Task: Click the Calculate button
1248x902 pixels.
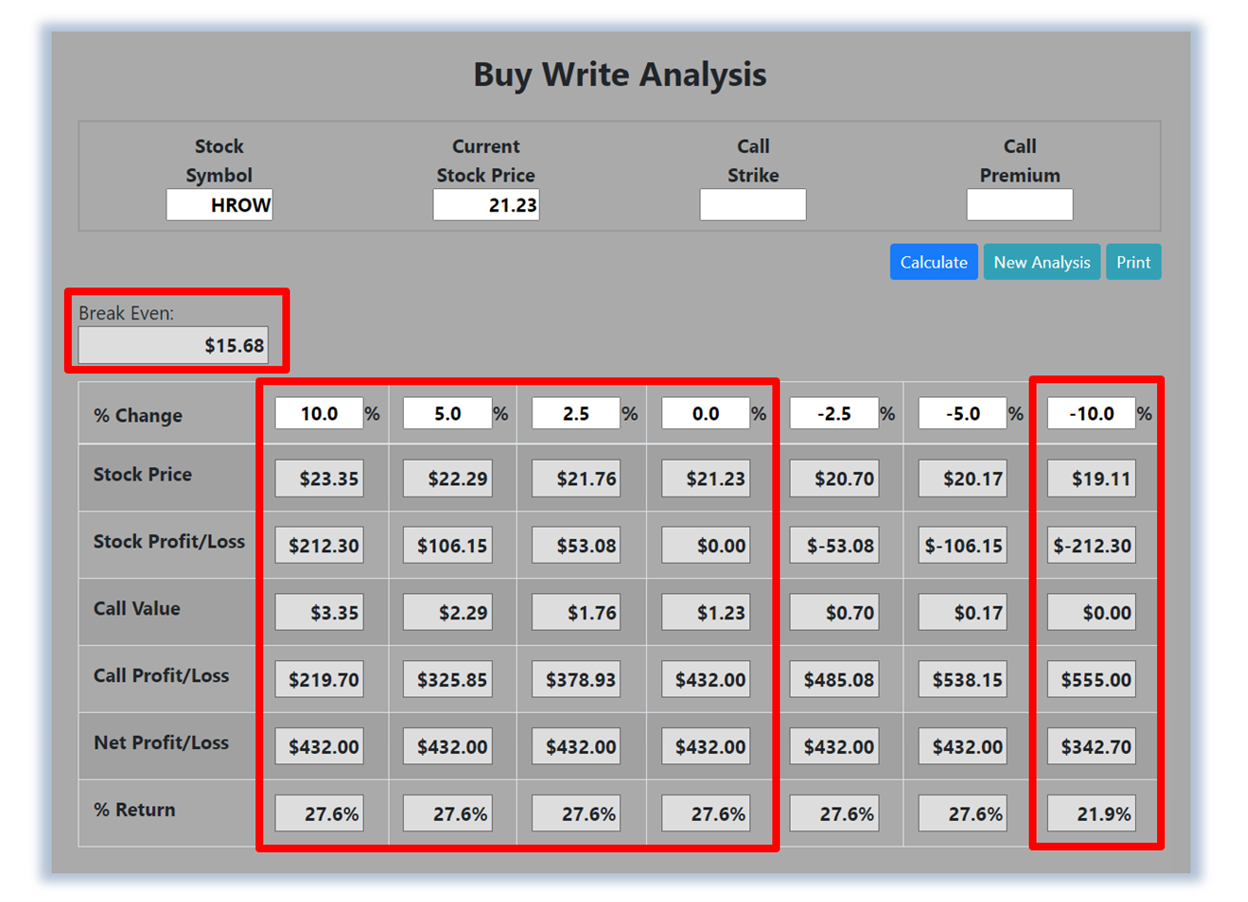Action: point(933,262)
